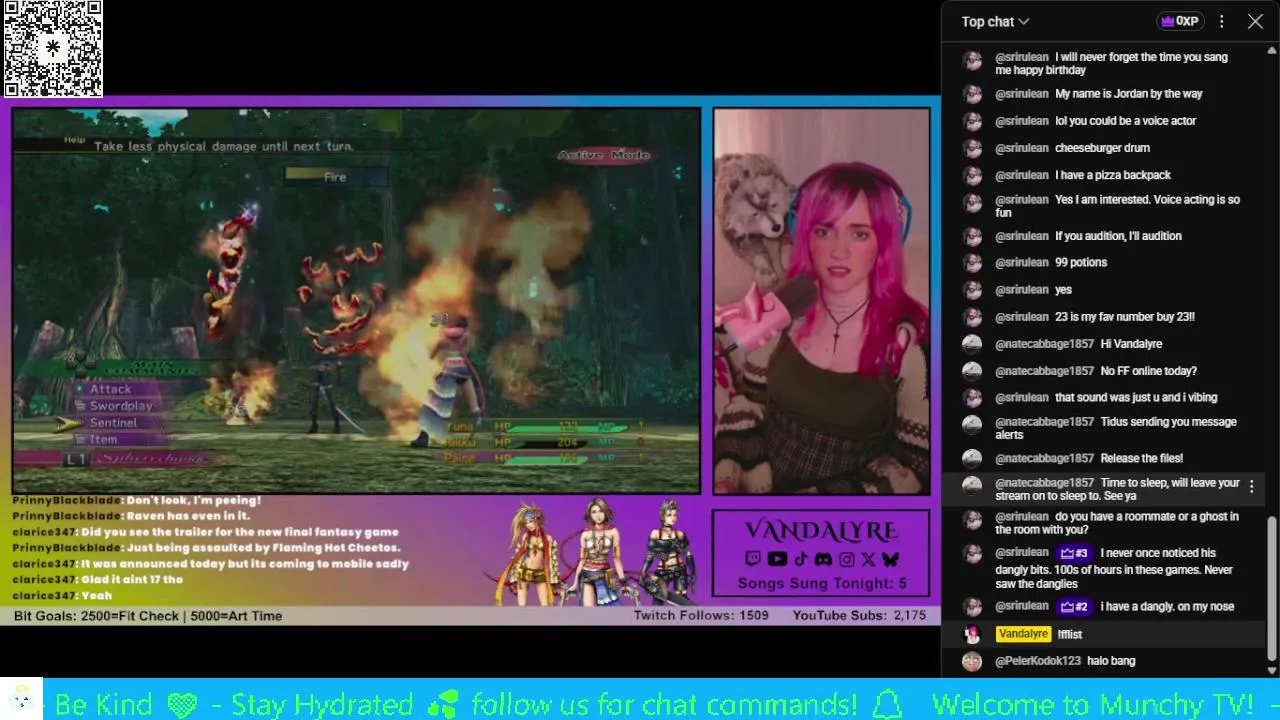1280x720 pixels.
Task: Click the green leaf icon after "Stay Hydrated"
Action: (x=442, y=703)
